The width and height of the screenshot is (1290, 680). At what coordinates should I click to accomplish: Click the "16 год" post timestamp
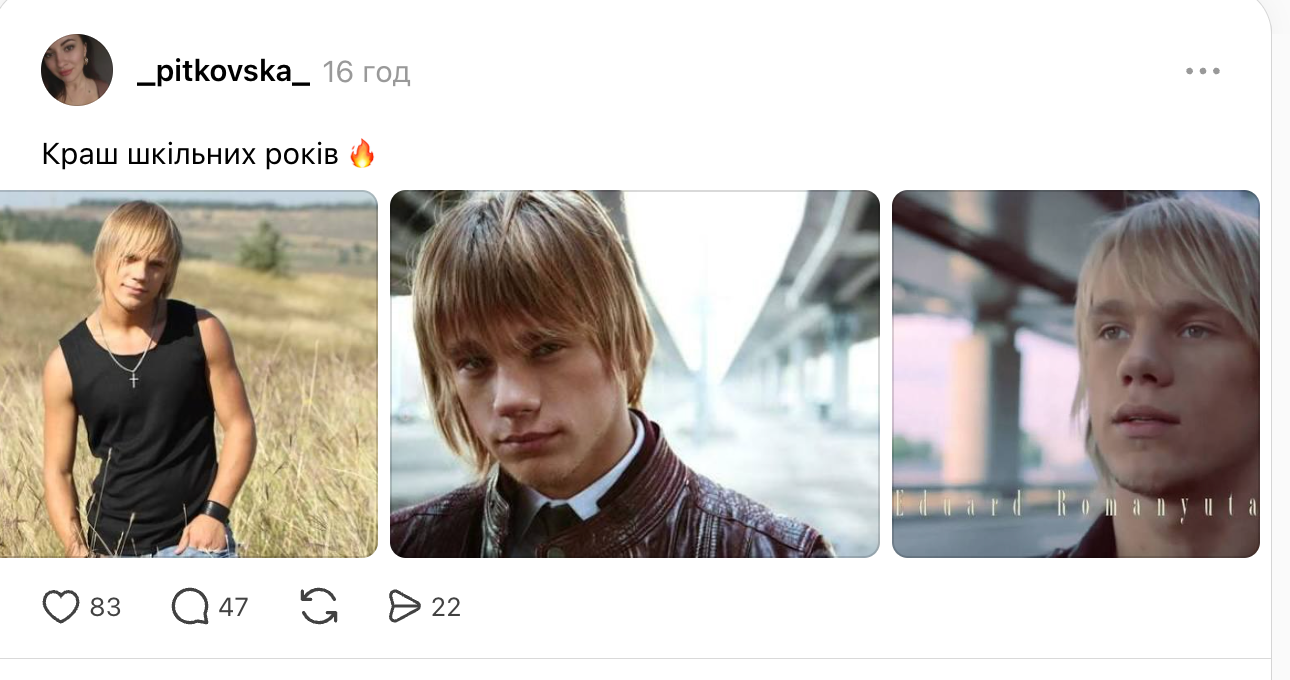click(x=367, y=72)
